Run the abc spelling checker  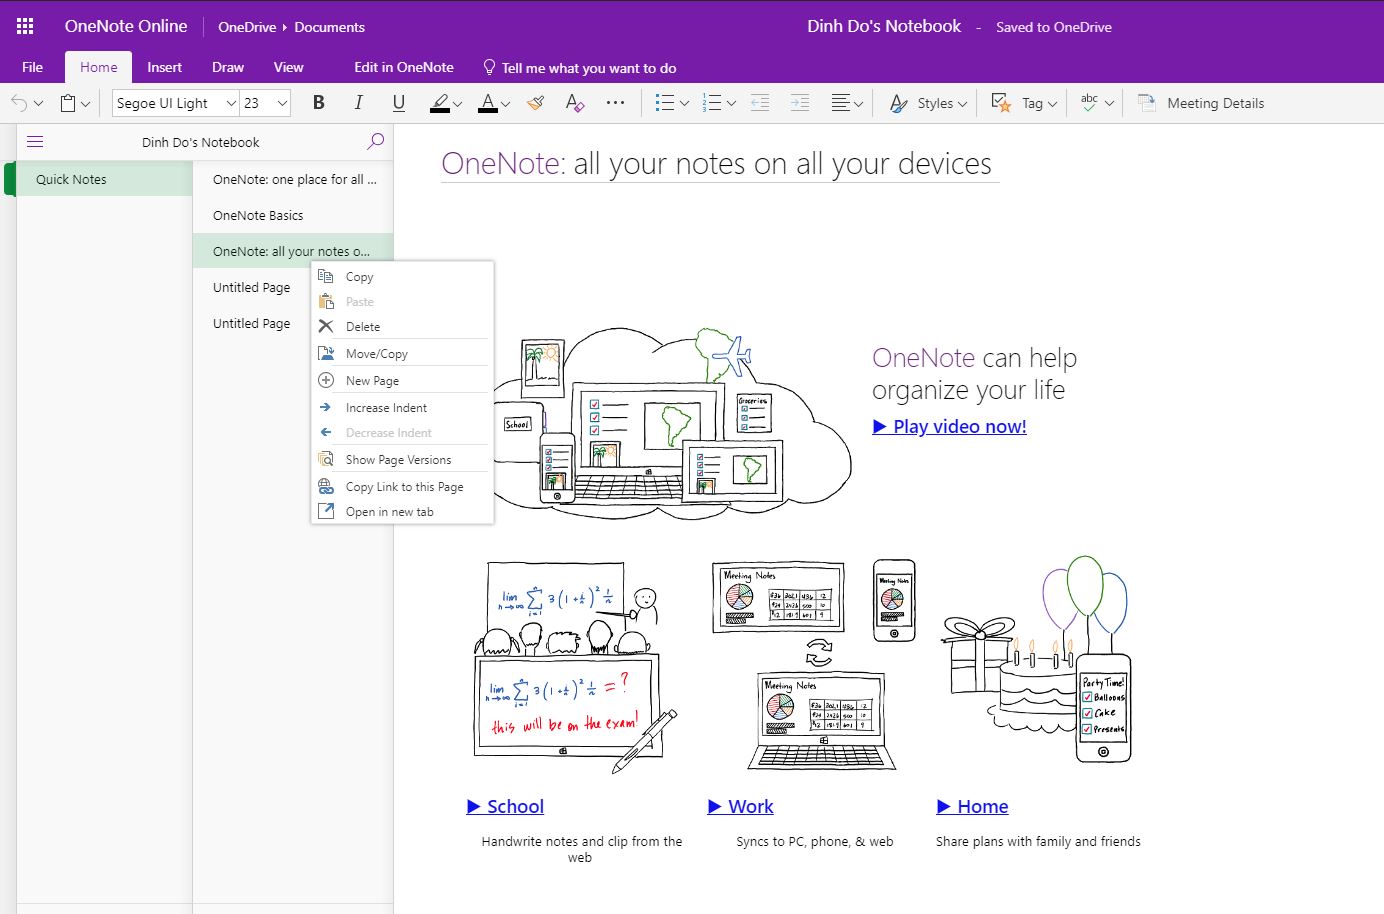[x=1088, y=102]
